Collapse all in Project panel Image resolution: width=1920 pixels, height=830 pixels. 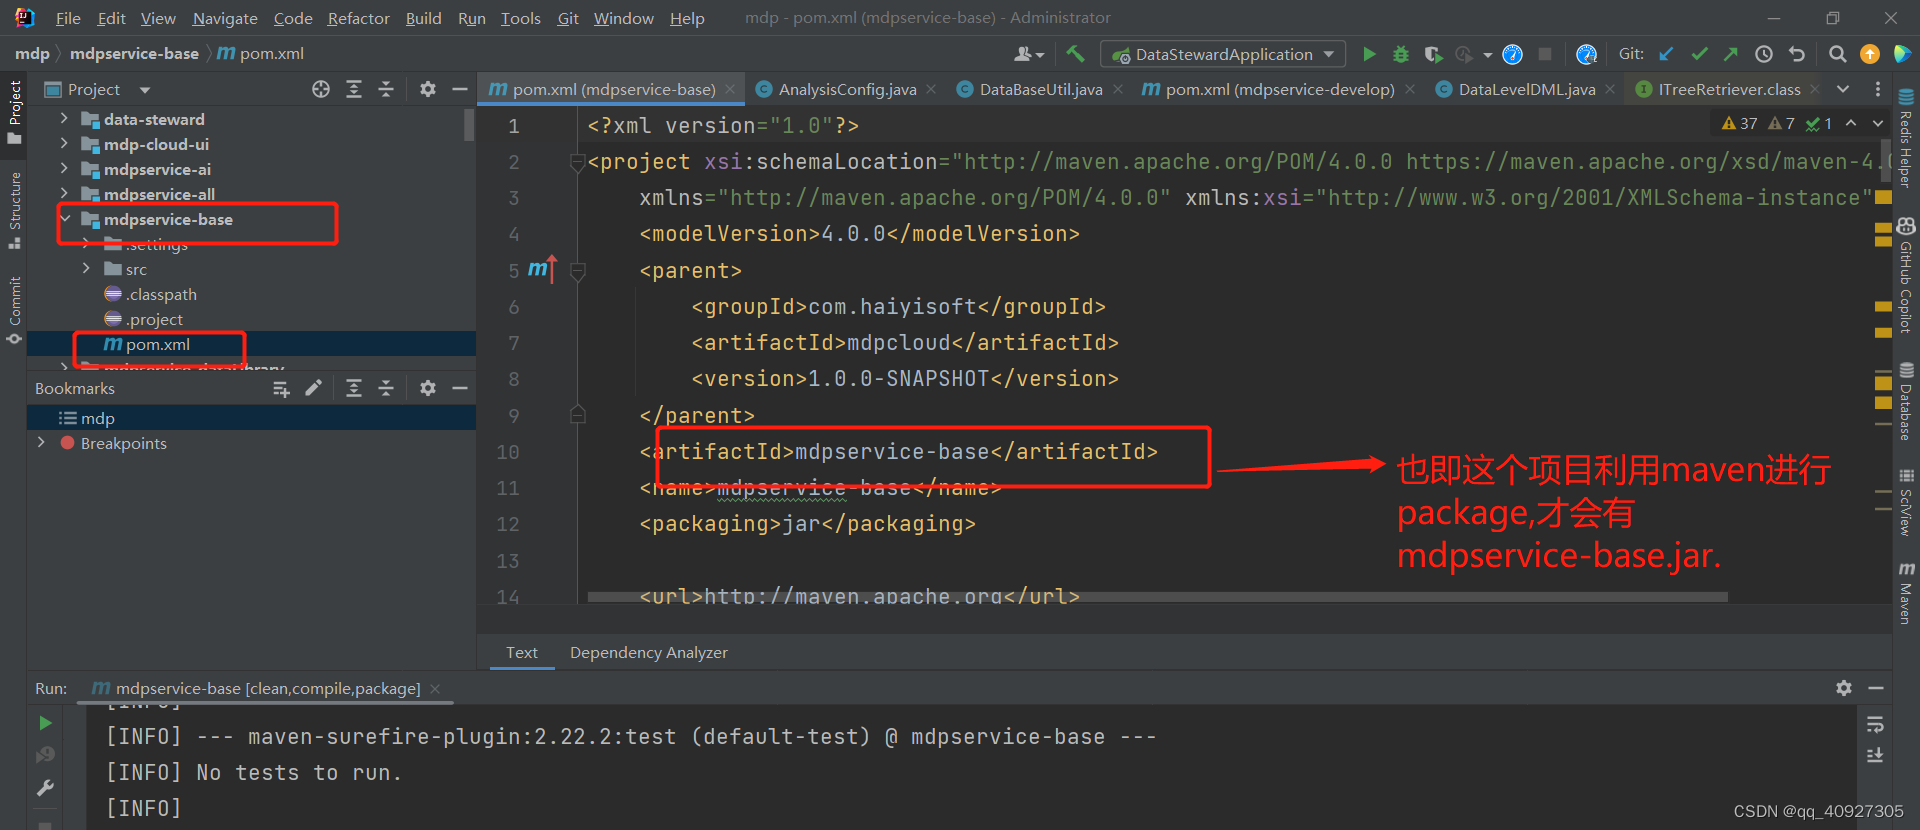tap(386, 89)
